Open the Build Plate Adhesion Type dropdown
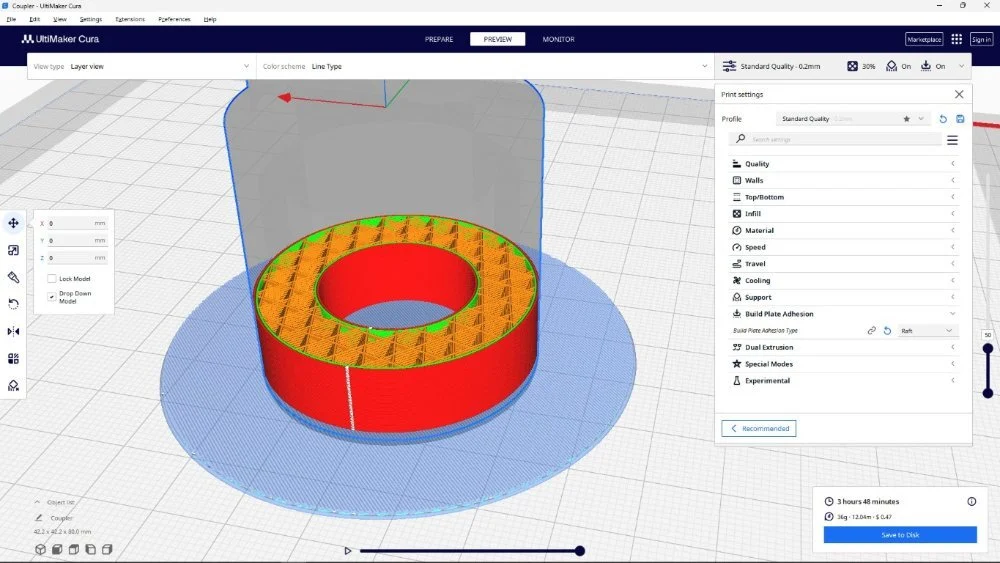The image size is (1000, 563). (x=927, y=330)
